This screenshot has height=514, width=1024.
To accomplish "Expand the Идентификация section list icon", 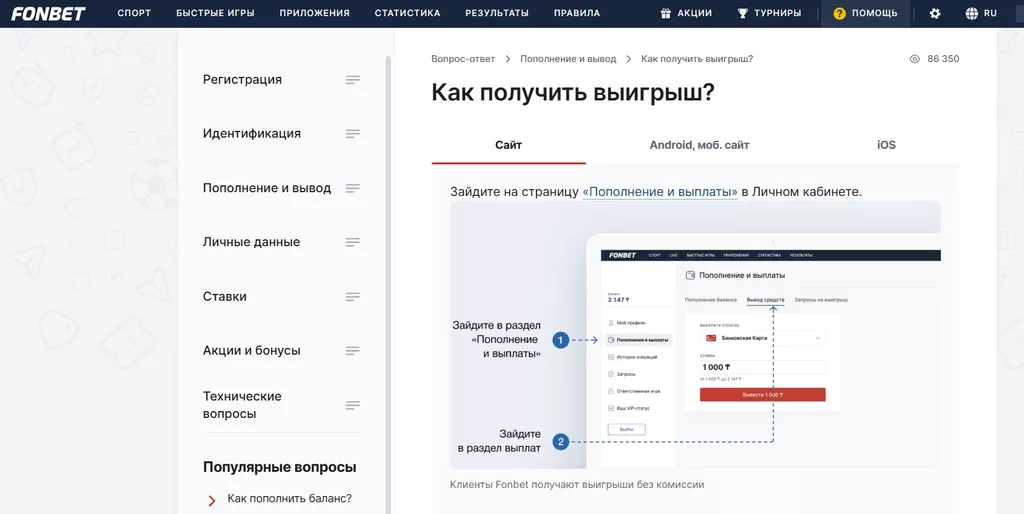I will 353,134.
